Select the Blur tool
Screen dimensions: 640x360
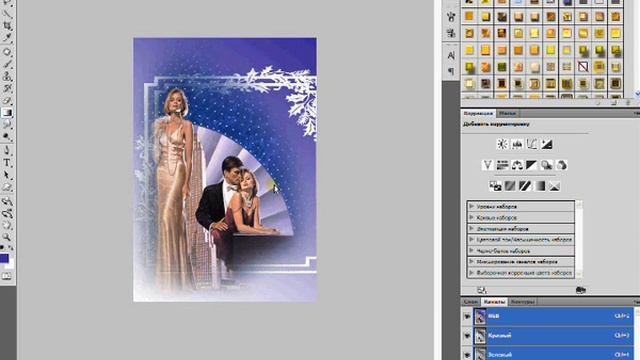pyautogui.click(x=7, y=124)
